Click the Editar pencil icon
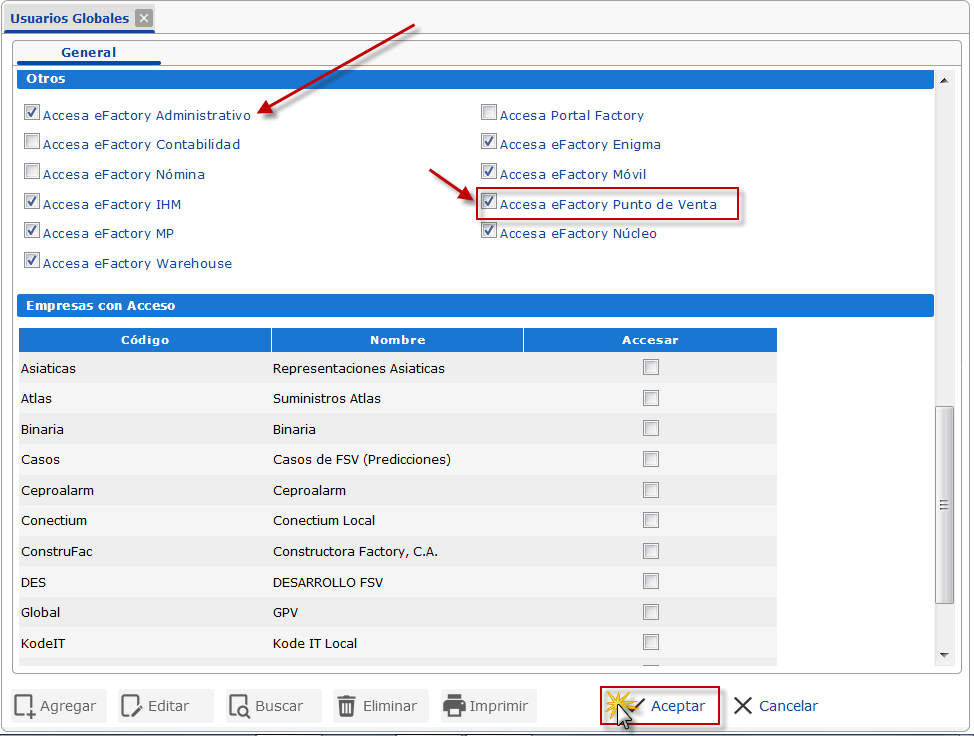 [132, 706]
